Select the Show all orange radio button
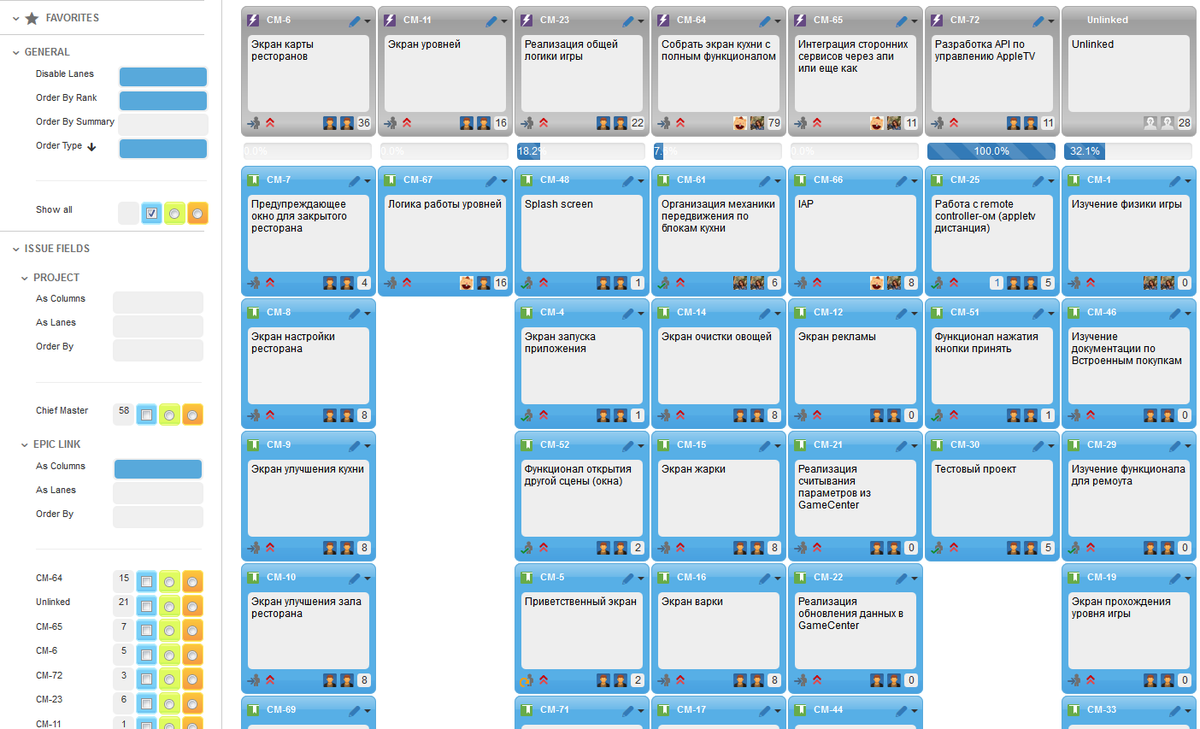 [197, 213]
